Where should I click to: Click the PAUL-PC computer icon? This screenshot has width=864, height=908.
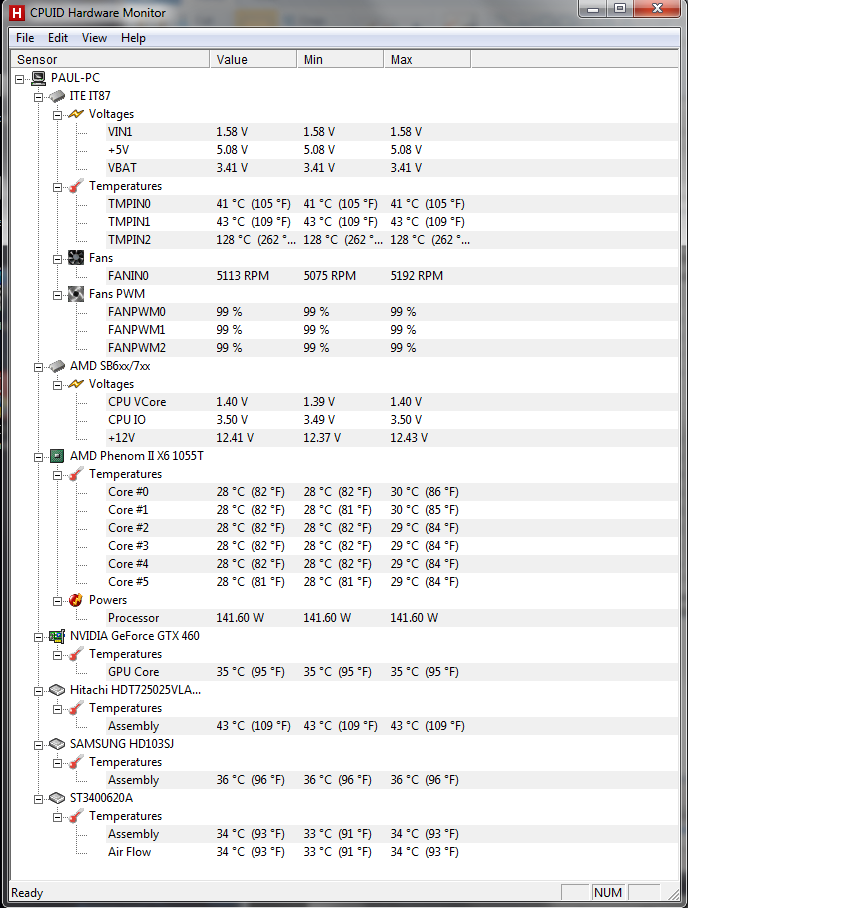point(38,78)
